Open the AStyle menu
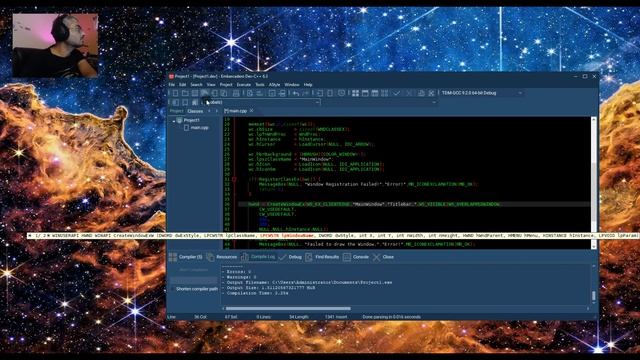 pyautogui.click(x=274, y=85)
